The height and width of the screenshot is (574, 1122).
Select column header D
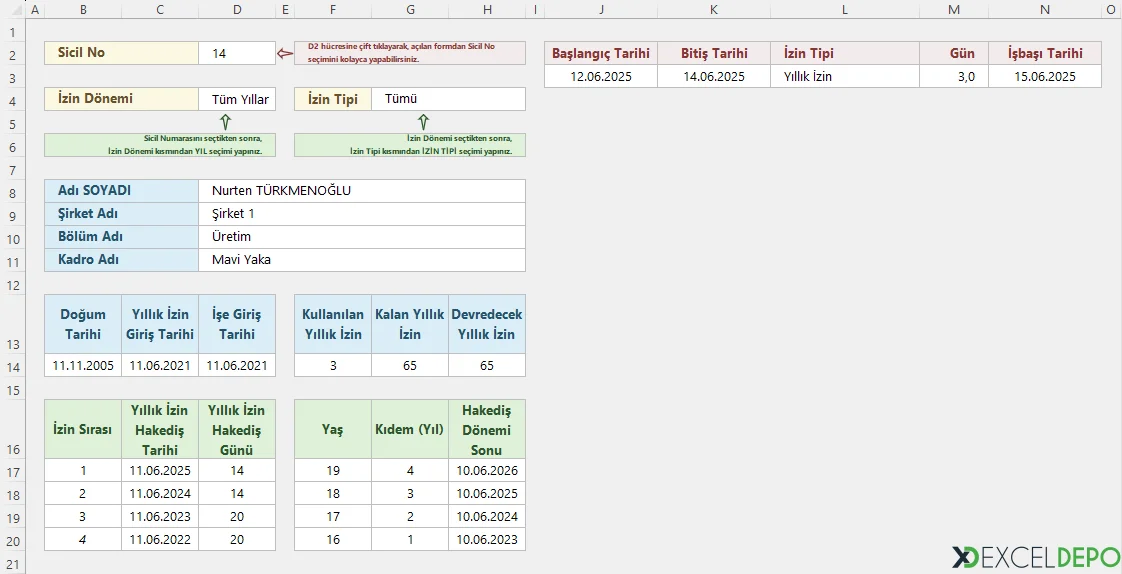pyautogui.click(x=236, y=9)
